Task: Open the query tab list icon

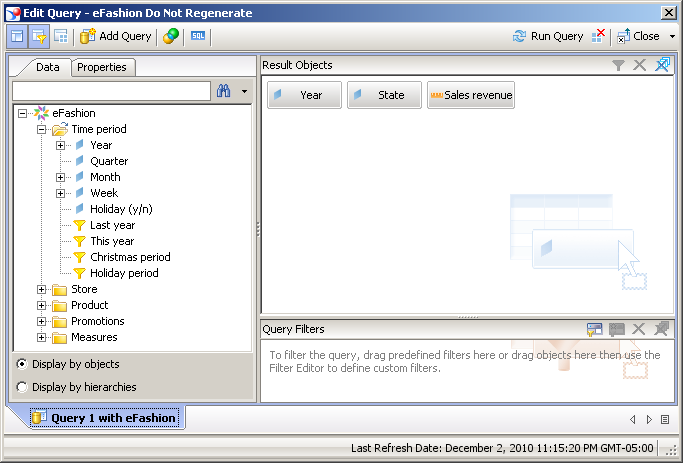Action: click(x=665, y=419)
